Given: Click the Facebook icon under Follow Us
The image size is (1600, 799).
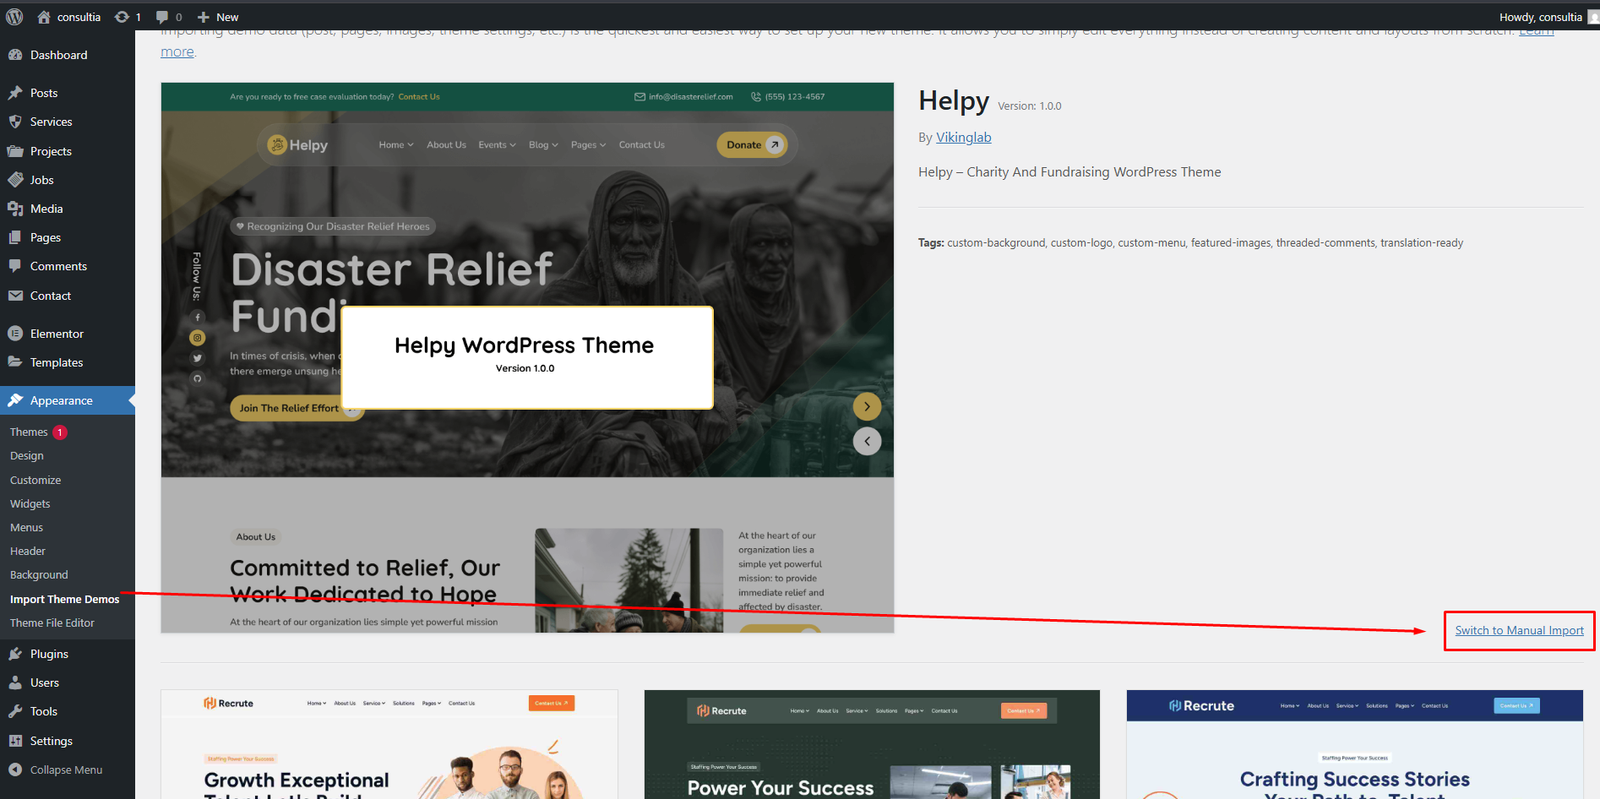Looking at the screenshot, I should tap(197, 317).
